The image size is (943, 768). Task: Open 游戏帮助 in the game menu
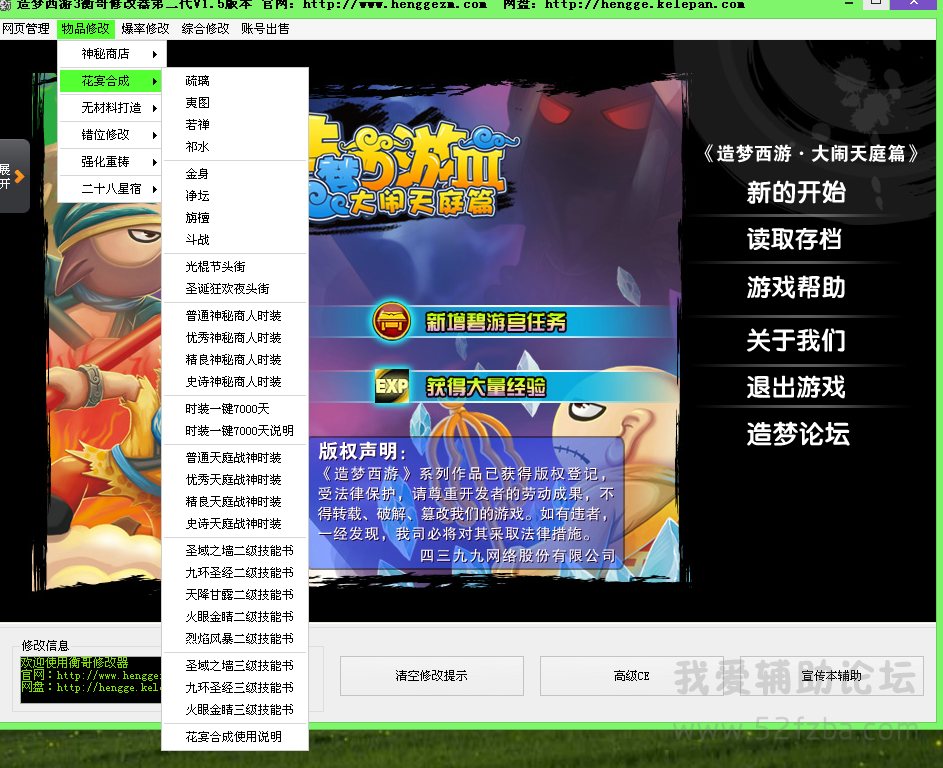796,287
